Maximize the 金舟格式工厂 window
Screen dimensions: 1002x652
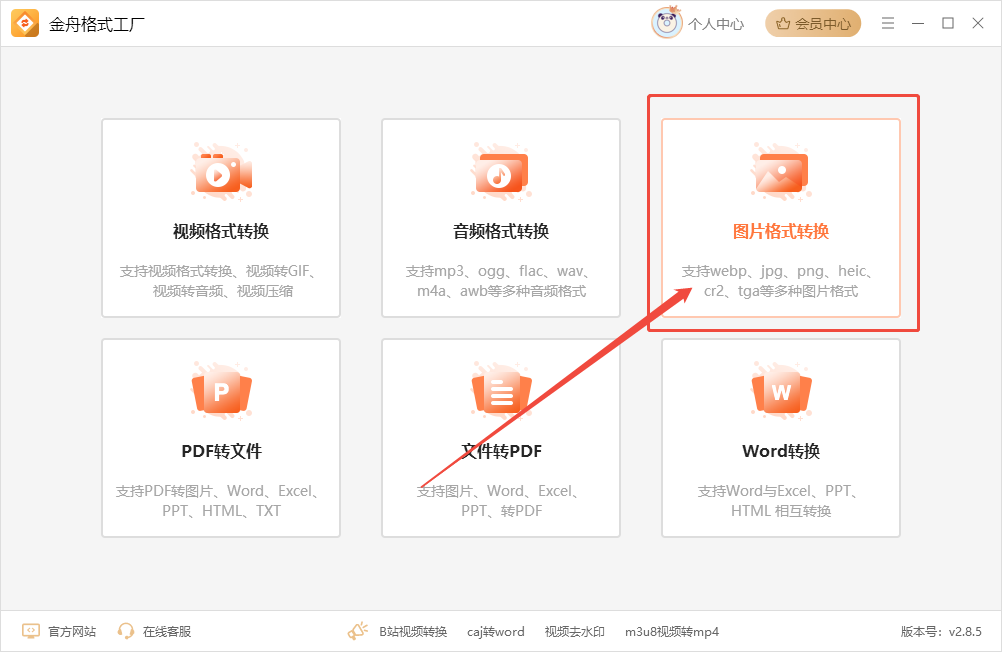(x=948, y=24)
